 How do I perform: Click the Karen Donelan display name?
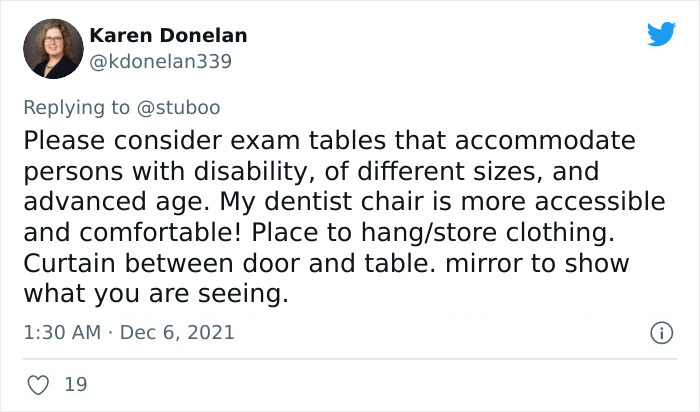tap(168, 36)
